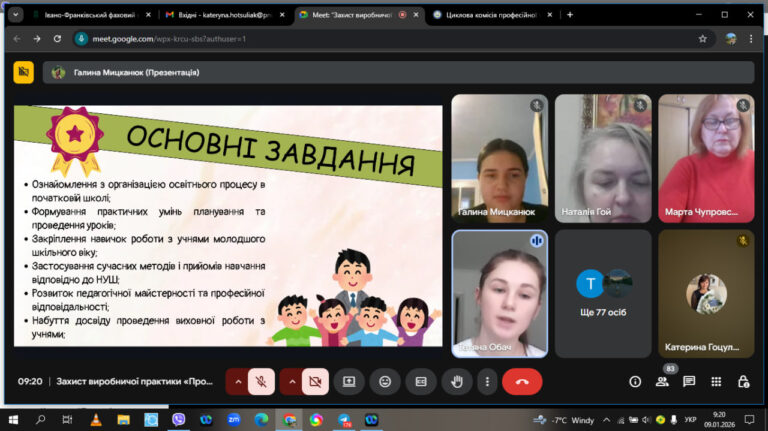Viewport: 768px width, 431px height.
Task: Open the meeting details info icon
Action: pyautogui.click(x=635, y=382)
